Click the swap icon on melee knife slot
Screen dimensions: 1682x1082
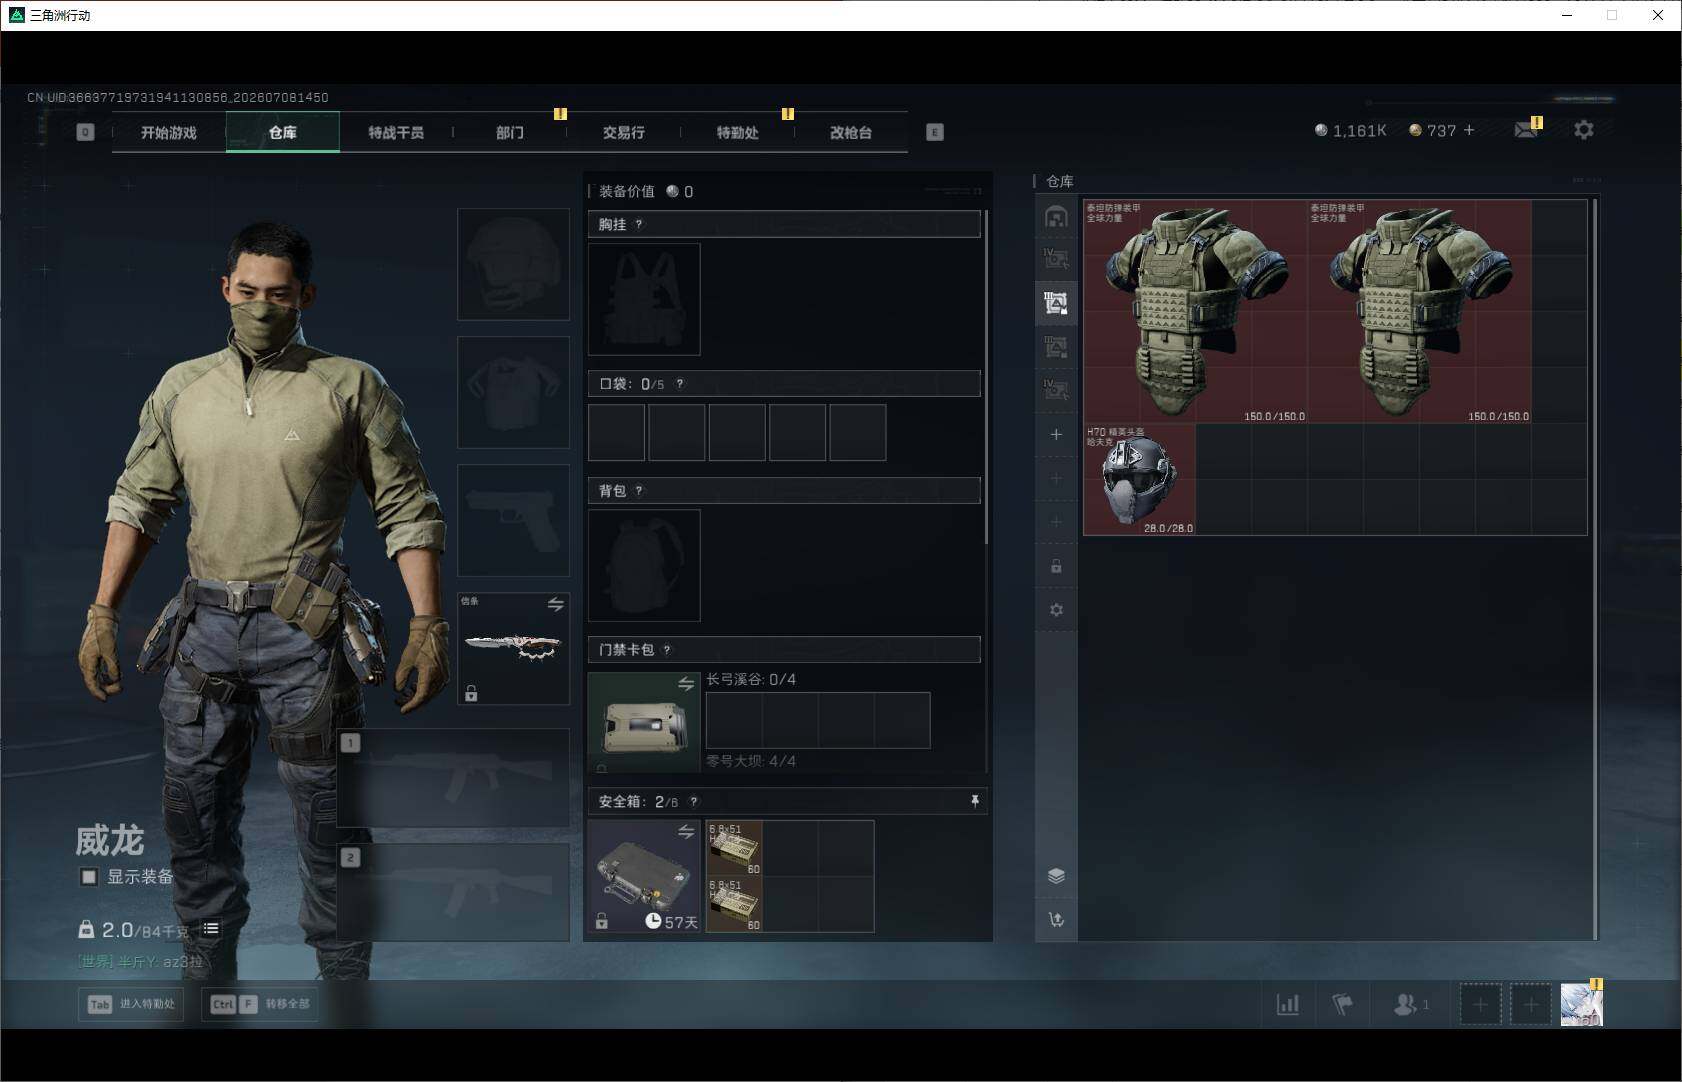[x=556, y=604]
